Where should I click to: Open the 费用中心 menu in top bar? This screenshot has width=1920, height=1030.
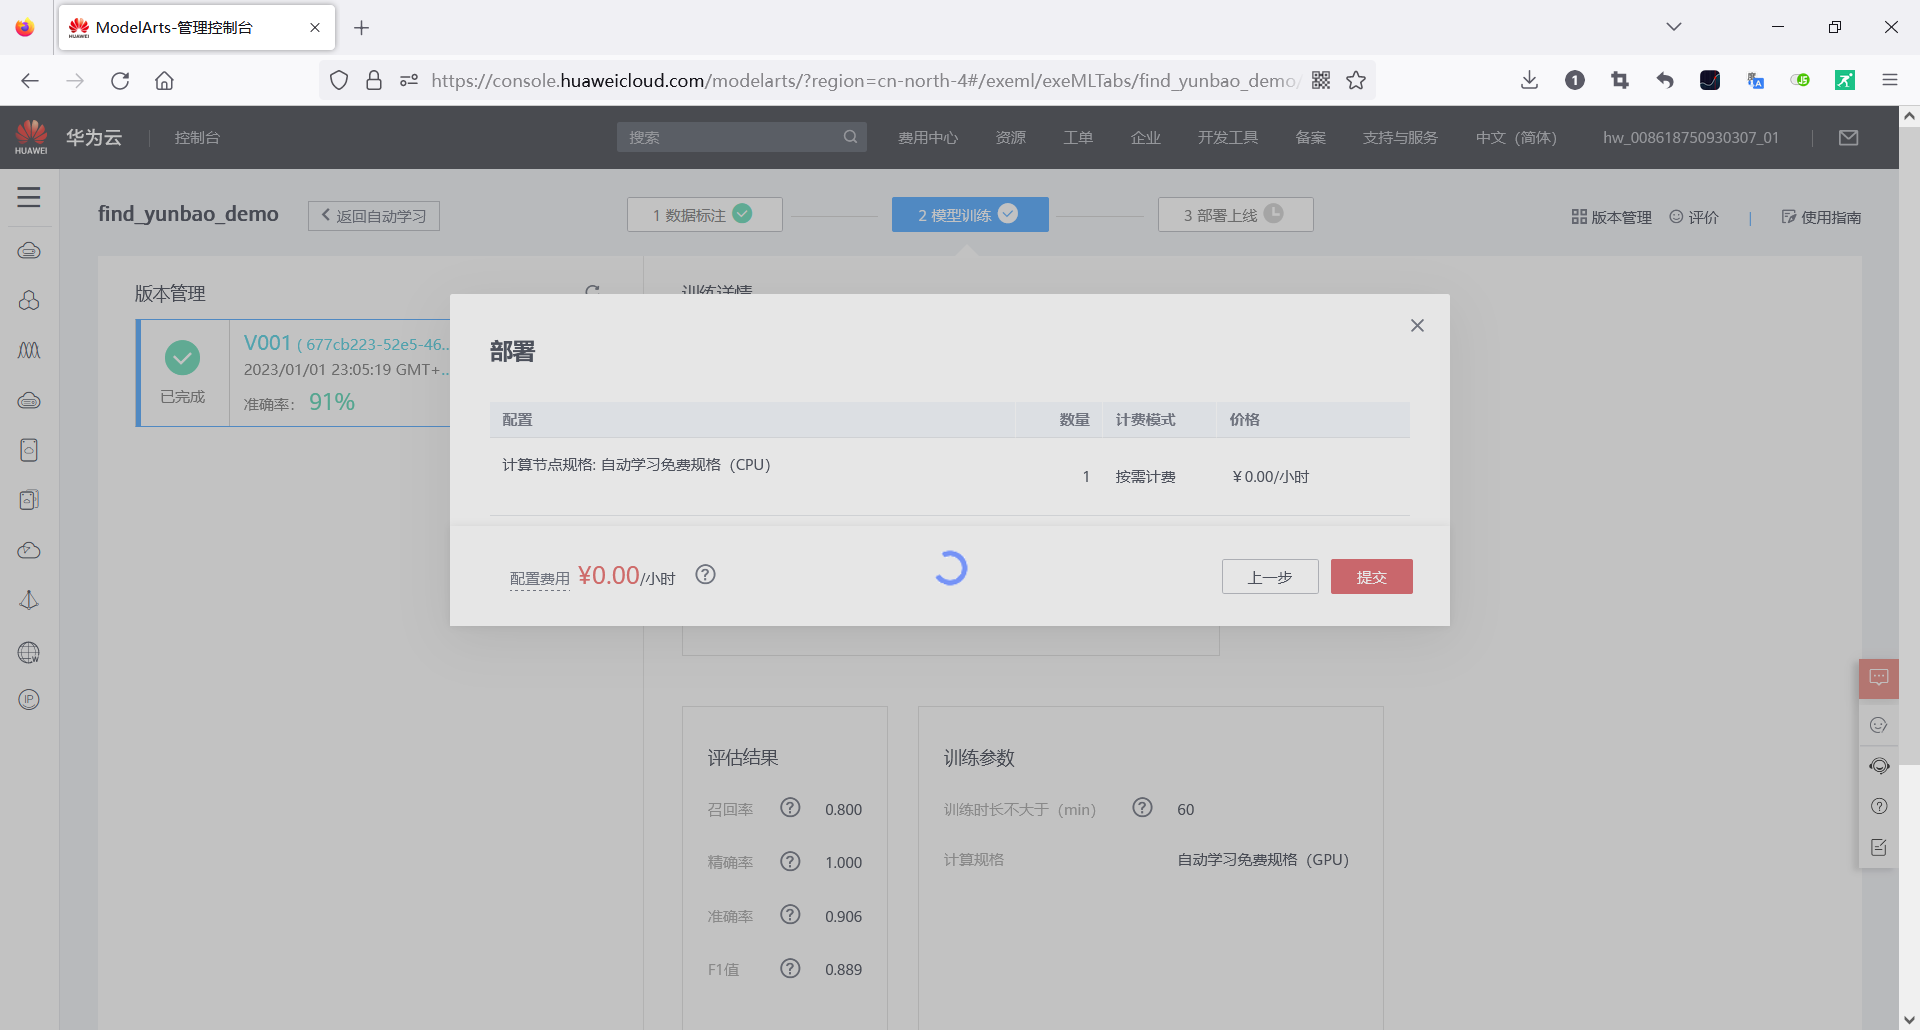[x=928, y=137]
